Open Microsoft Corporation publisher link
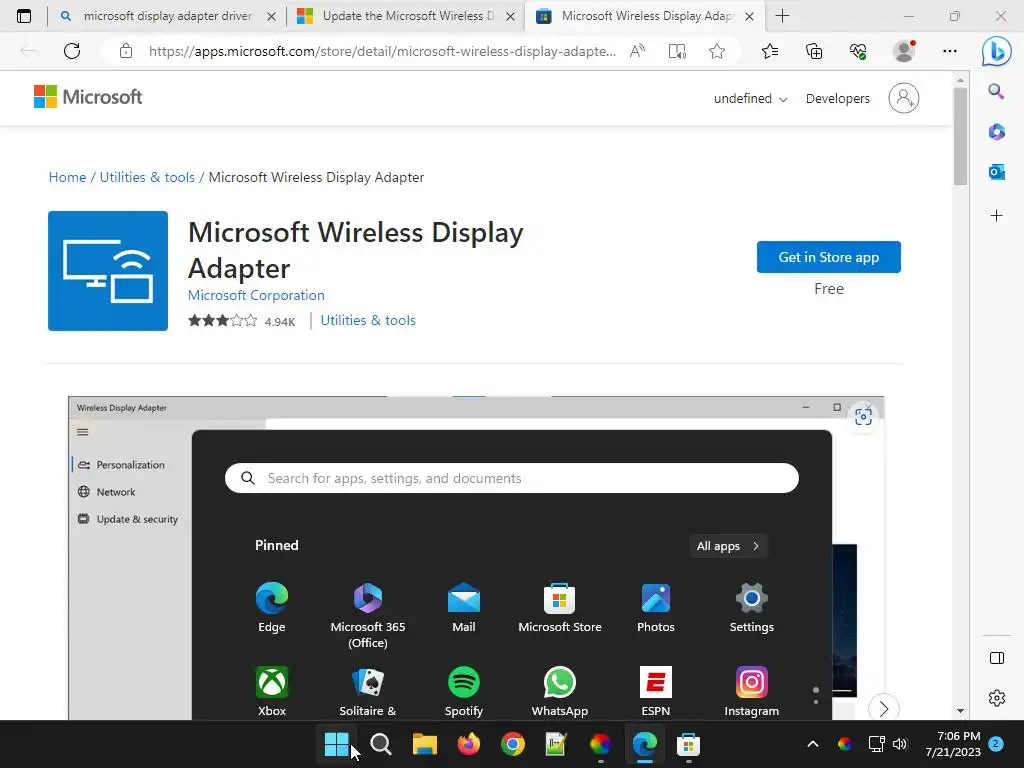 point(256,295)
